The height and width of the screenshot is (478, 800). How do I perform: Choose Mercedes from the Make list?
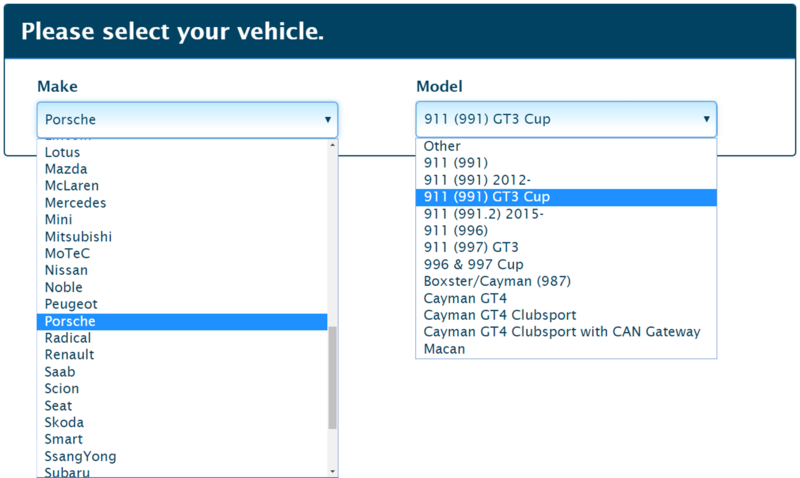coord(182,203)
